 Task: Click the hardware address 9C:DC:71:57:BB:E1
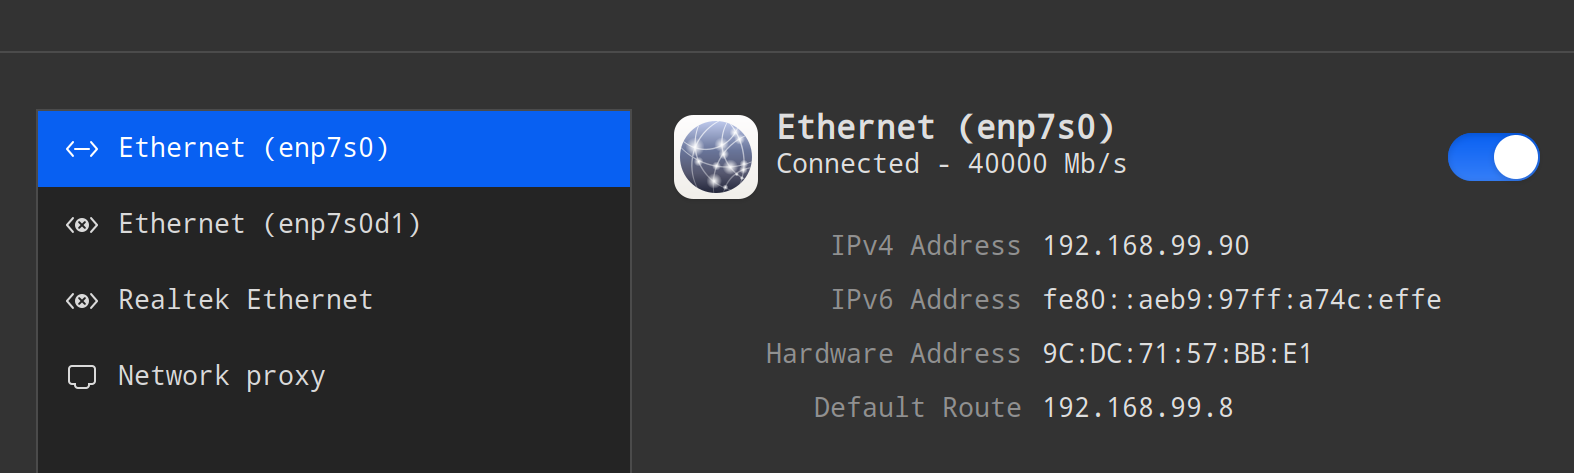click(x=1177, y=354)
